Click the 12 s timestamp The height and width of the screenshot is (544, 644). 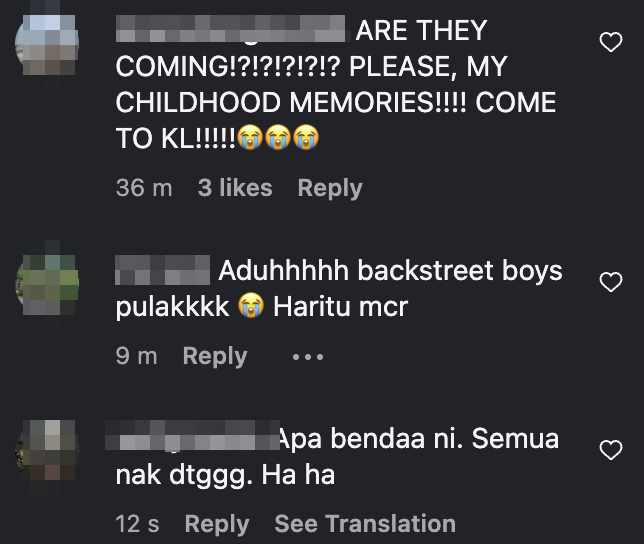137,524
